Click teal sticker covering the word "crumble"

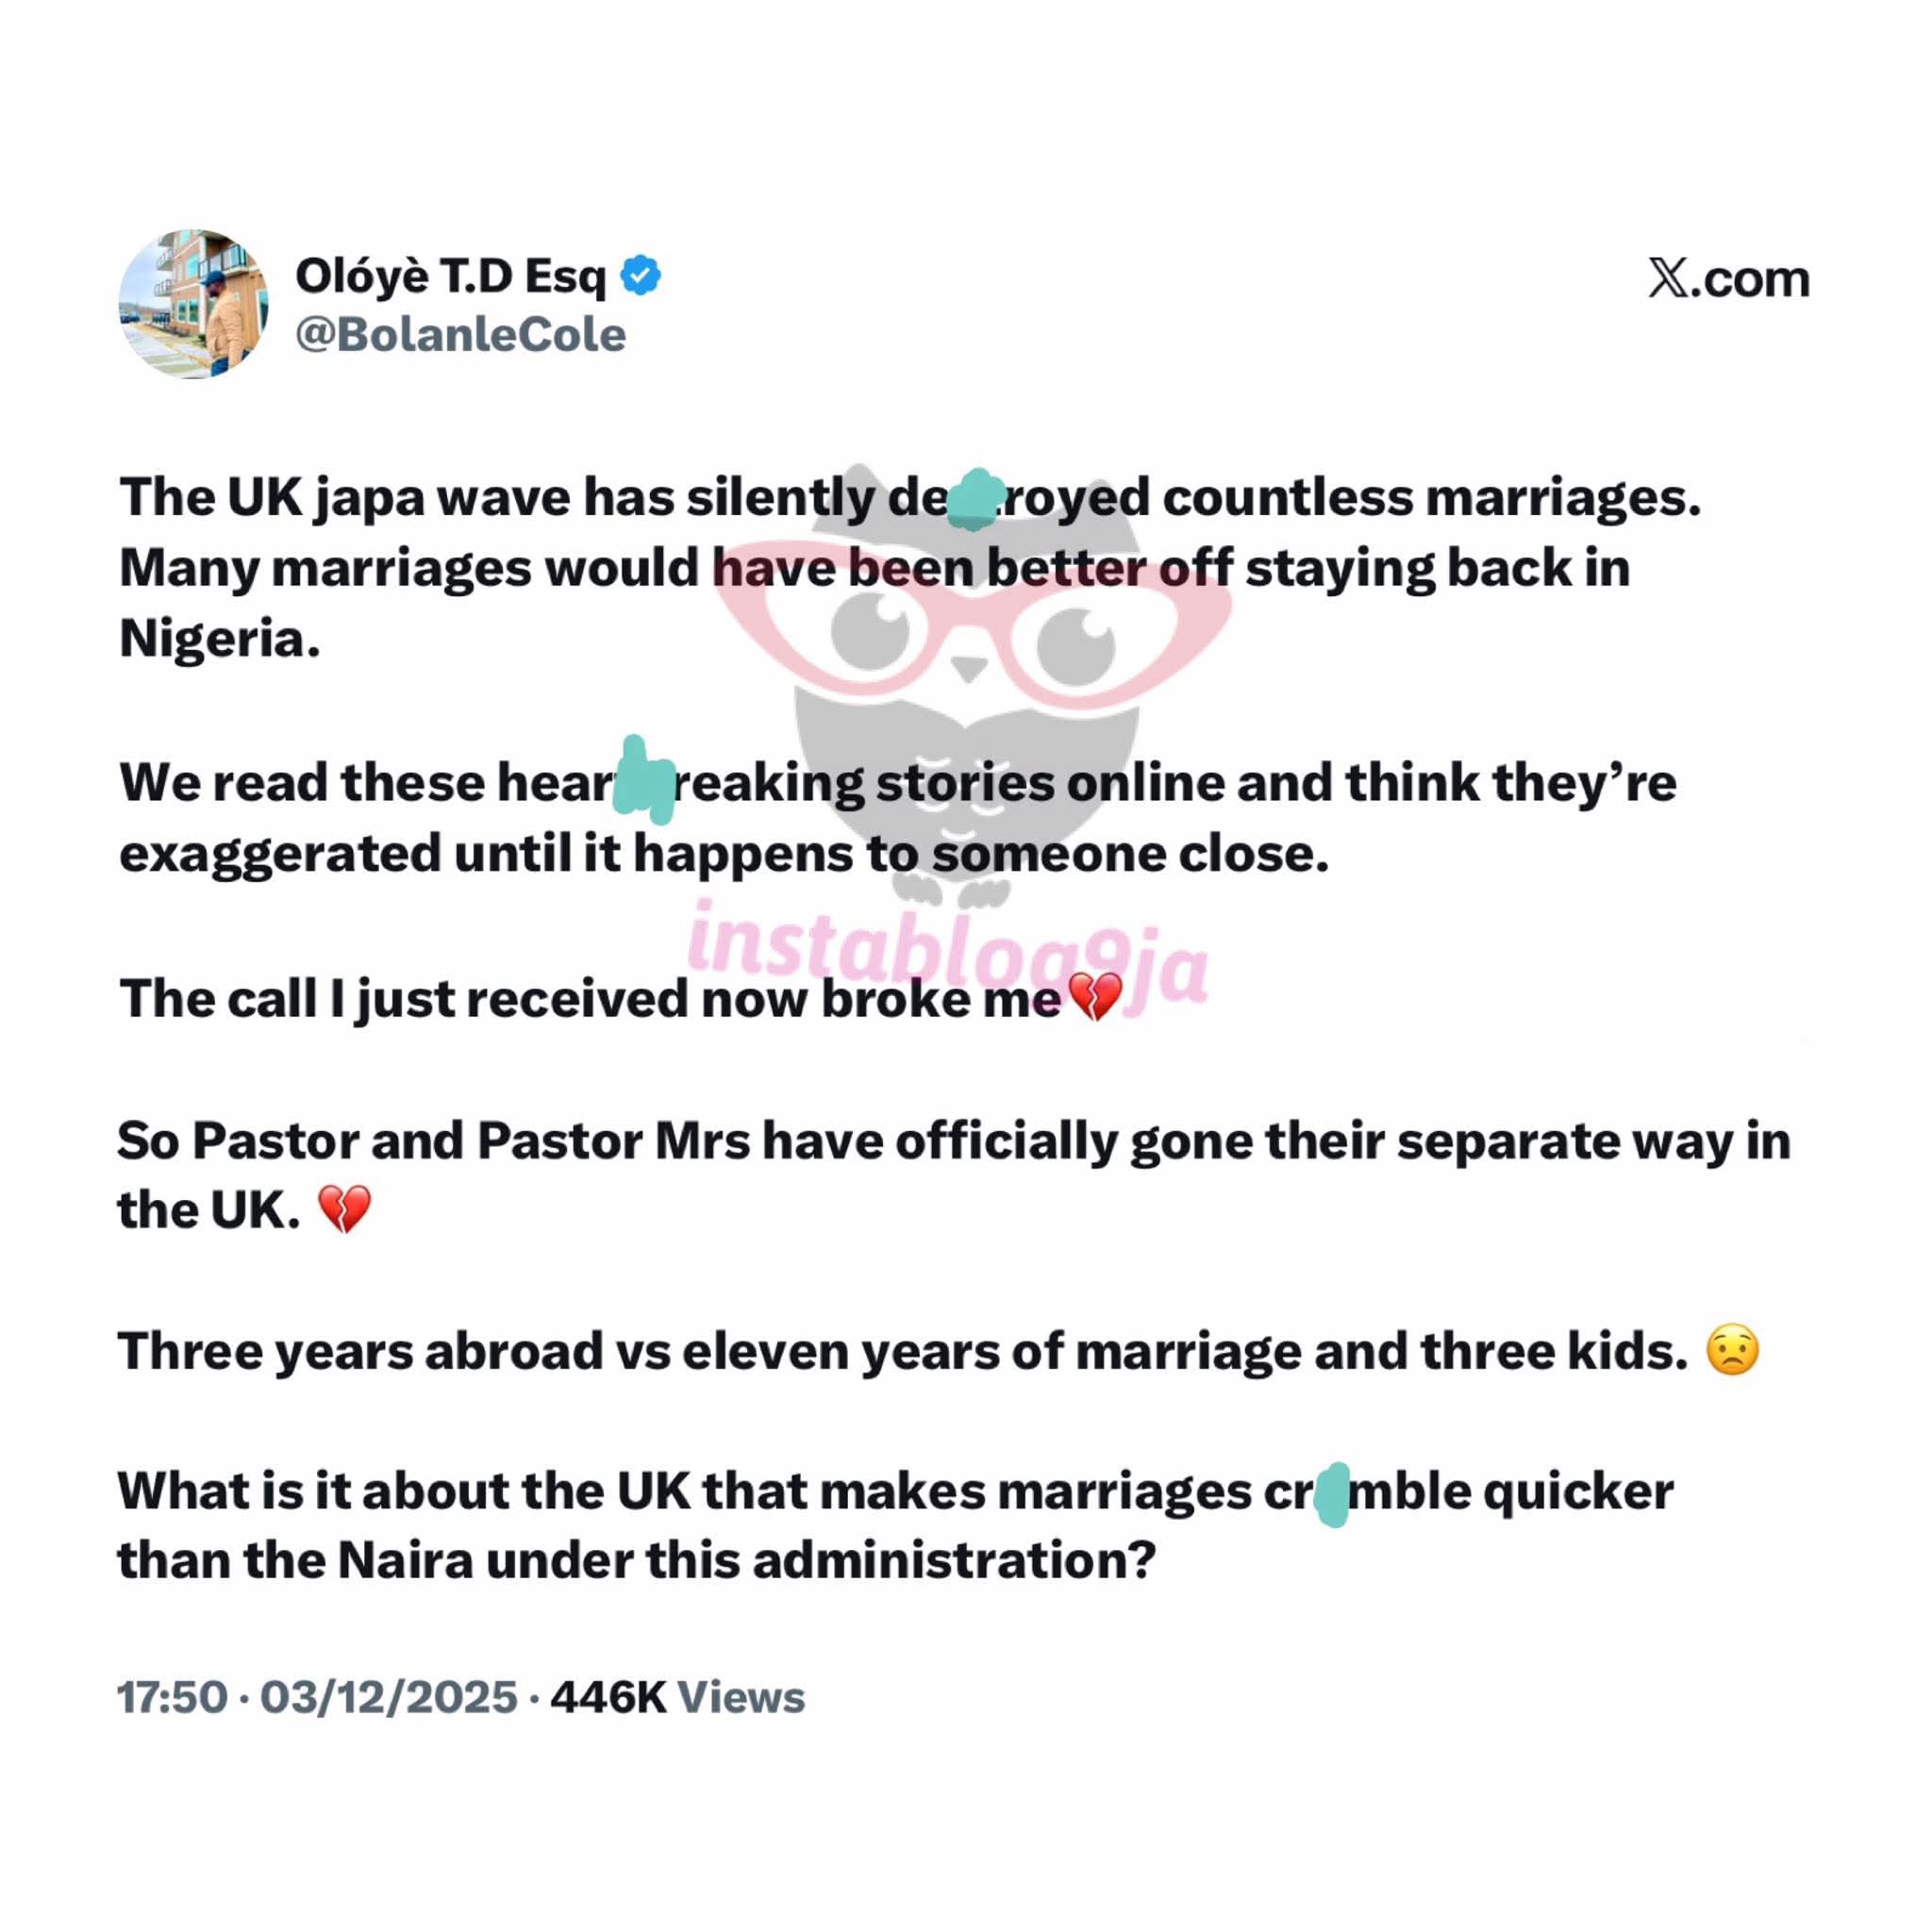pos(1333,1494)
